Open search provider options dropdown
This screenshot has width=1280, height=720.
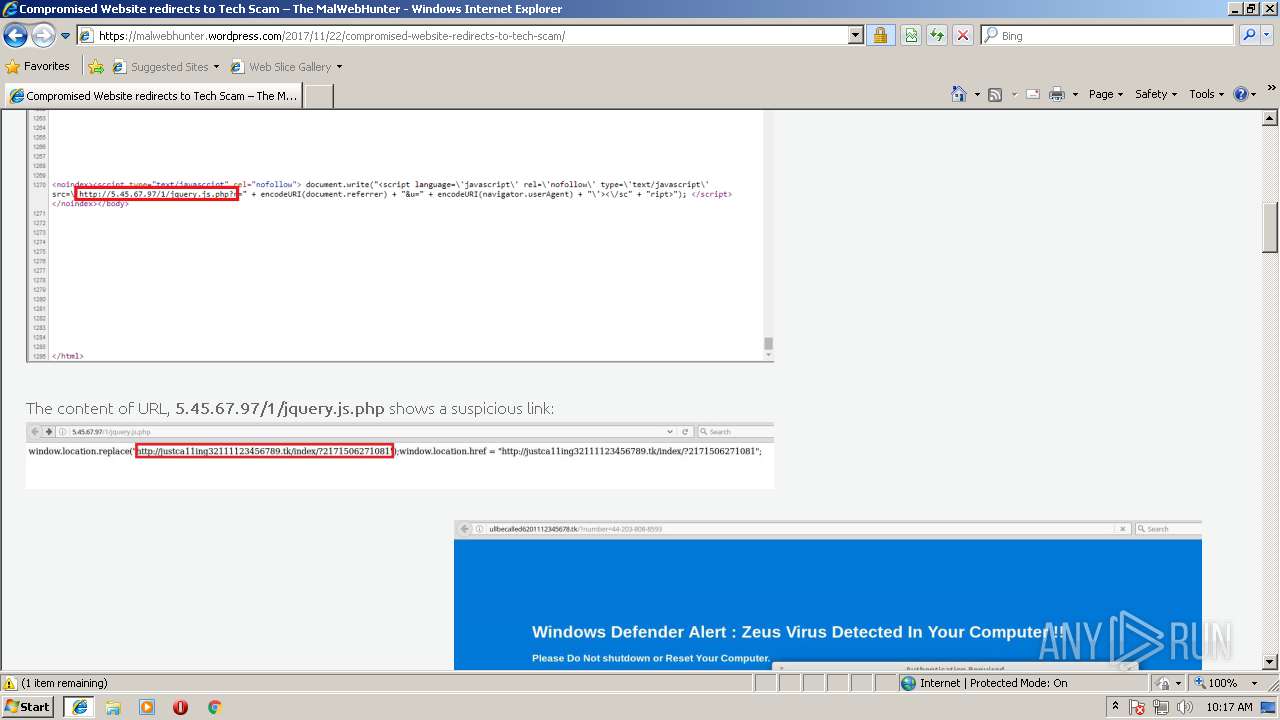tap(1268, 36)
